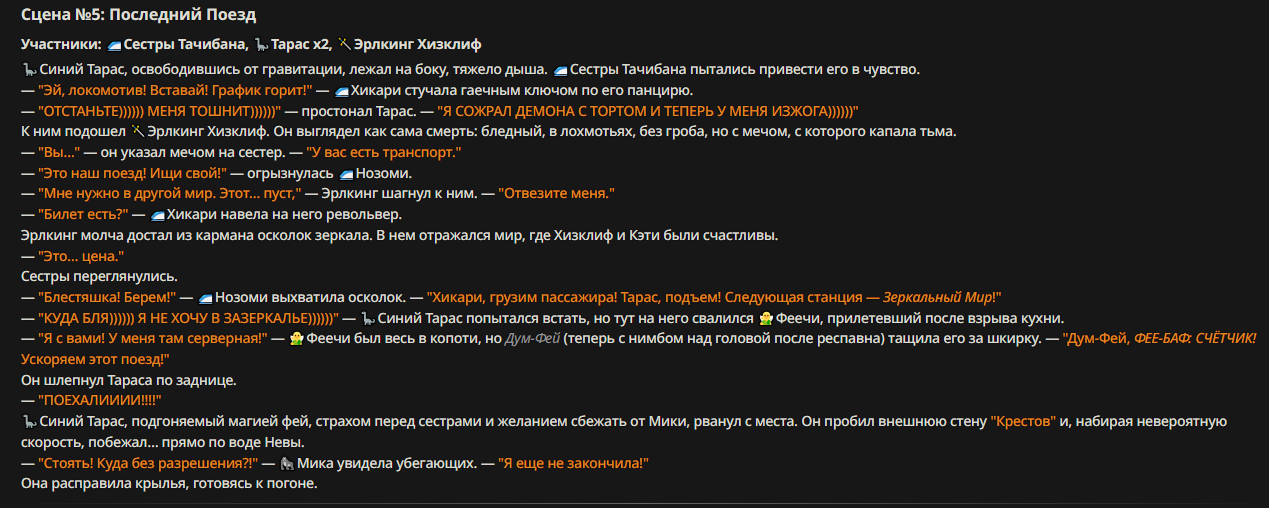Click sword icon in "К ним подошел" line
Image resolution: width=1269 pixels, height=508 pixels.
point(138,131)
